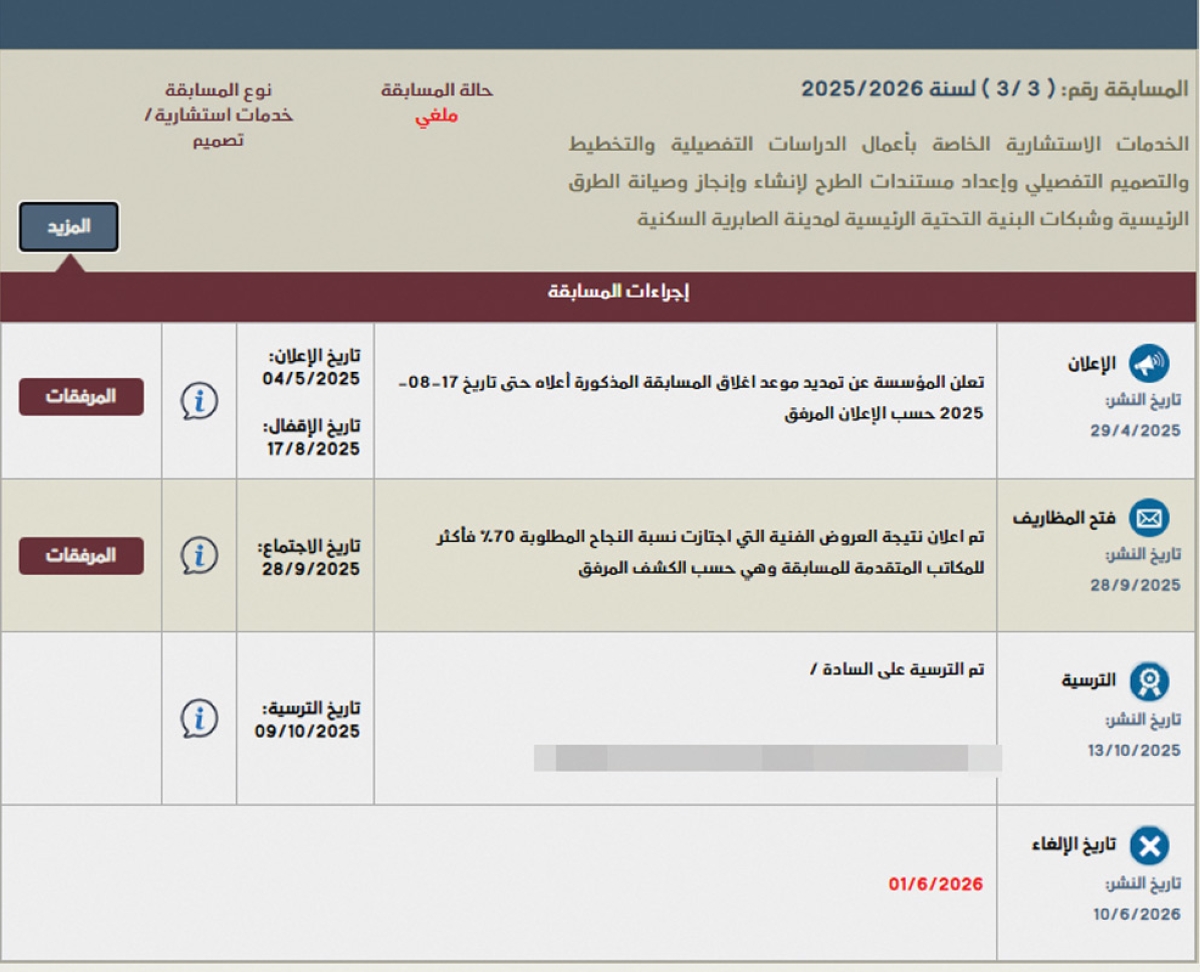The height and width of the screenshot is (972, 1200).
Task: Click the technical offers result text
Action: [x=711, y=552]
